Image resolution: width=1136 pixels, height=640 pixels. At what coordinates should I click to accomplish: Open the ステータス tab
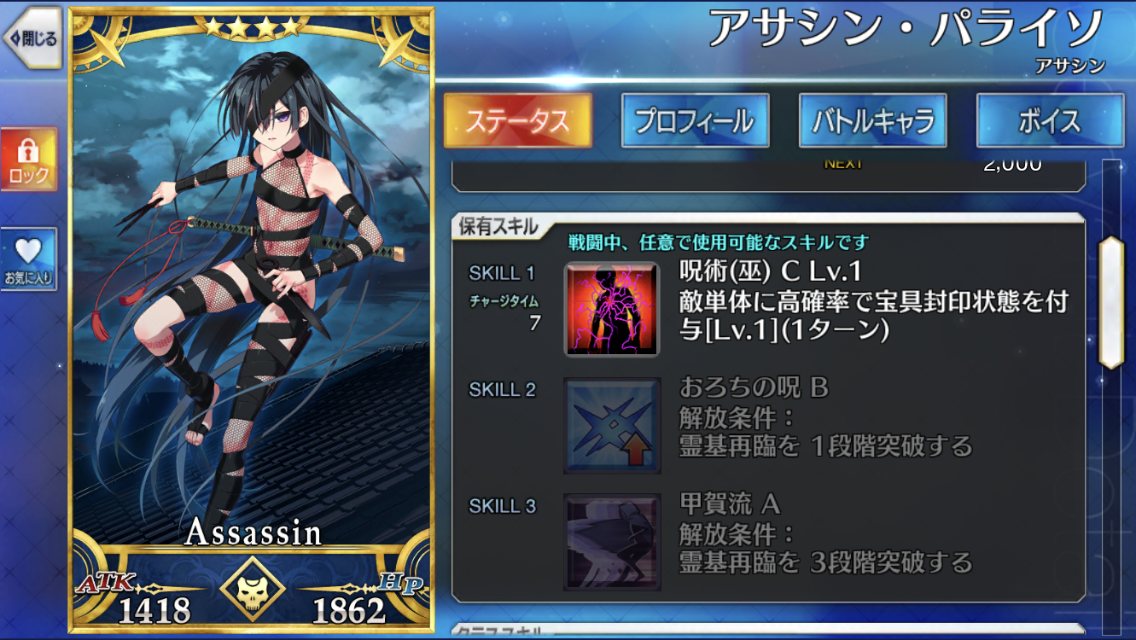pyautogui.click(x=518, y=120)
